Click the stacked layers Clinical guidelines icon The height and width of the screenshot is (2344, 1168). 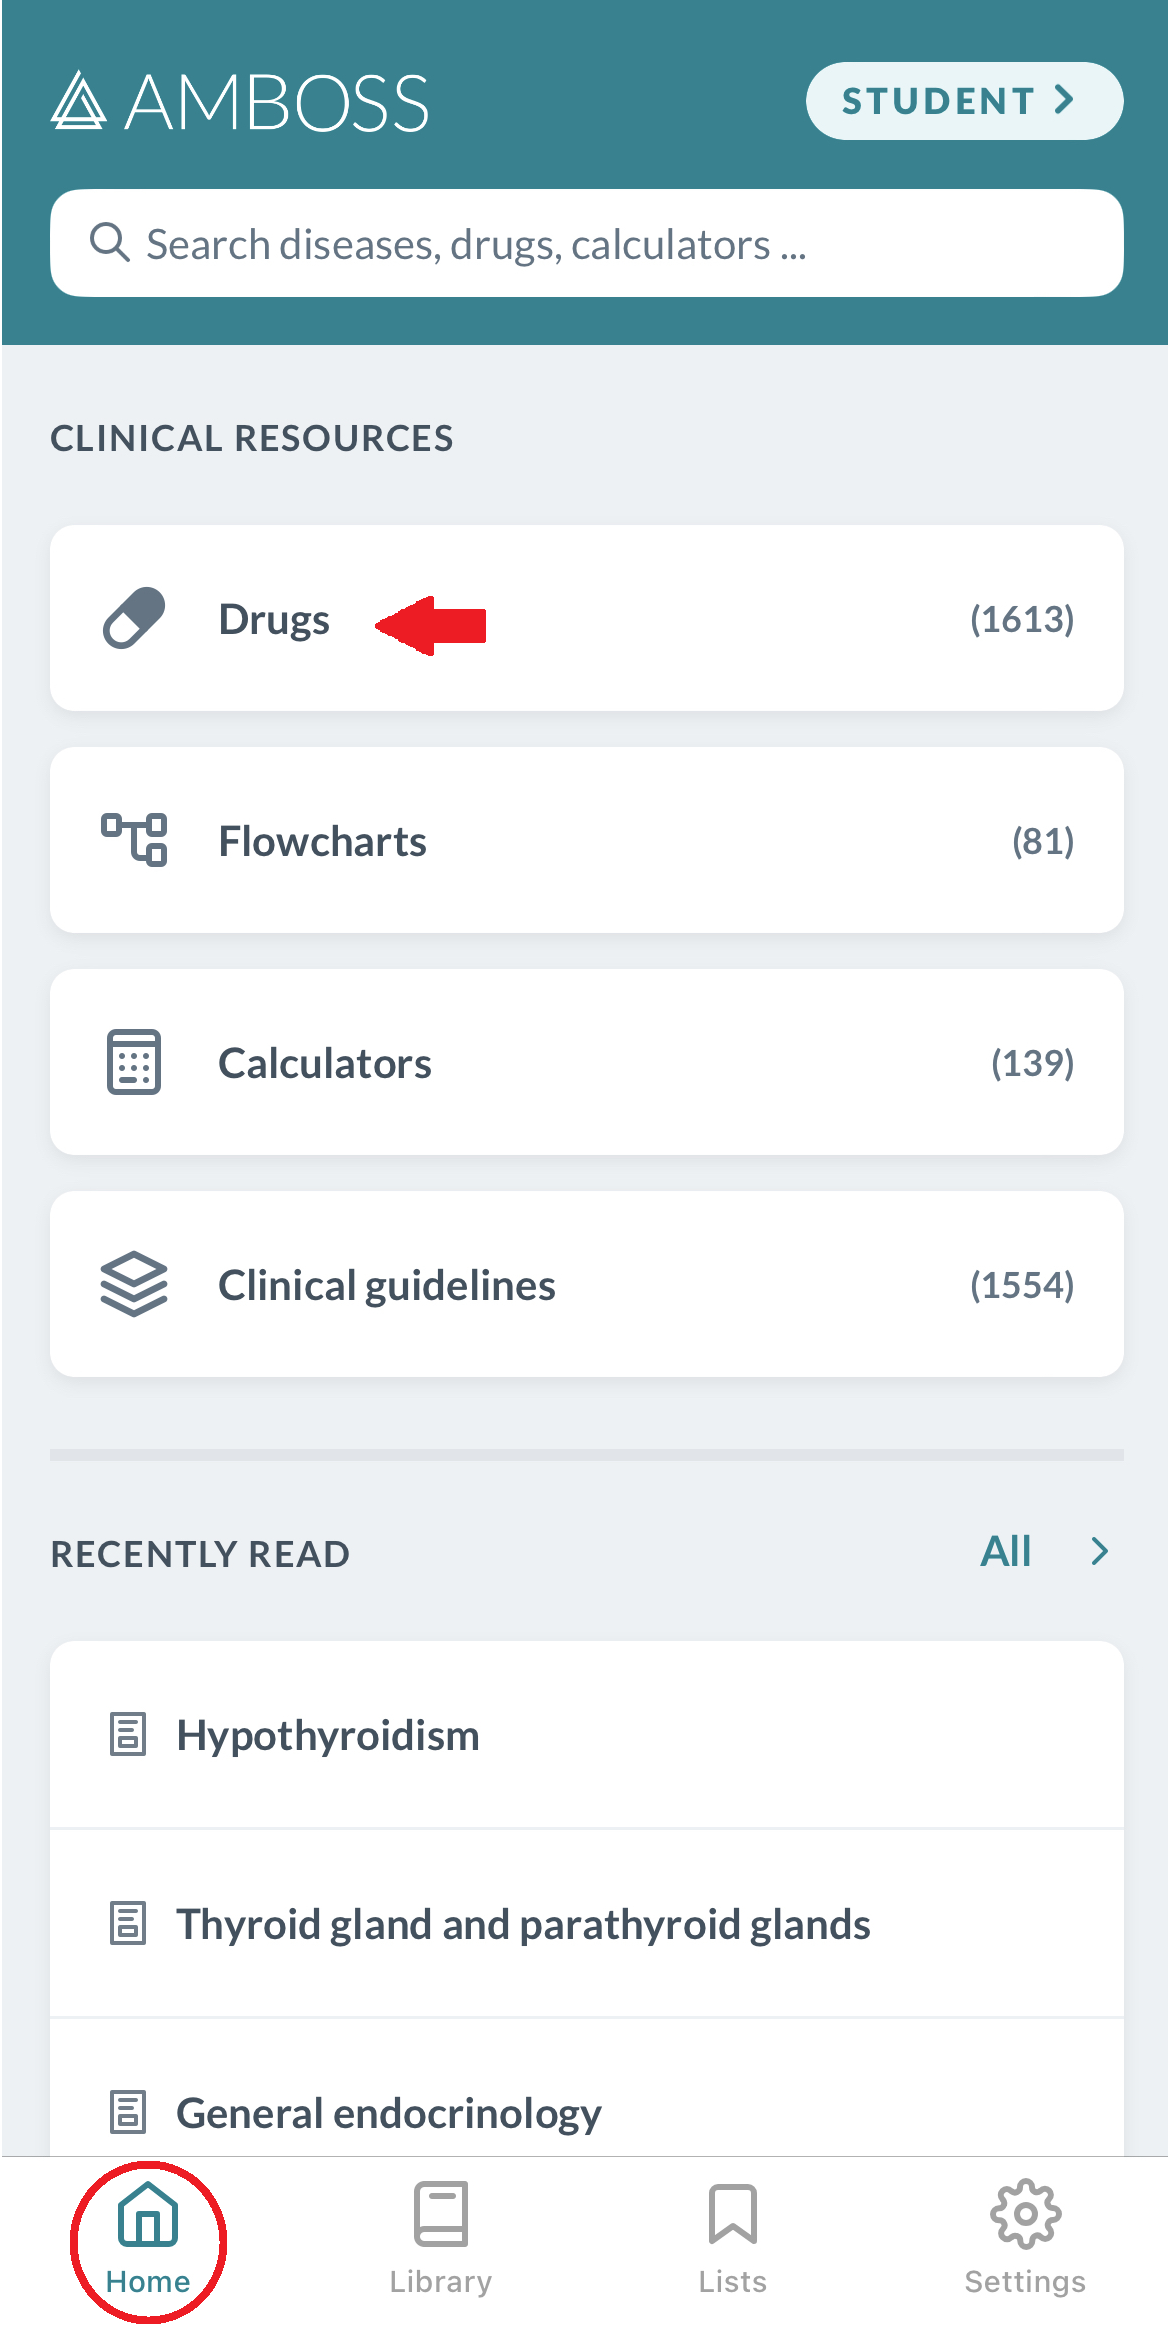pos(134,1284)
